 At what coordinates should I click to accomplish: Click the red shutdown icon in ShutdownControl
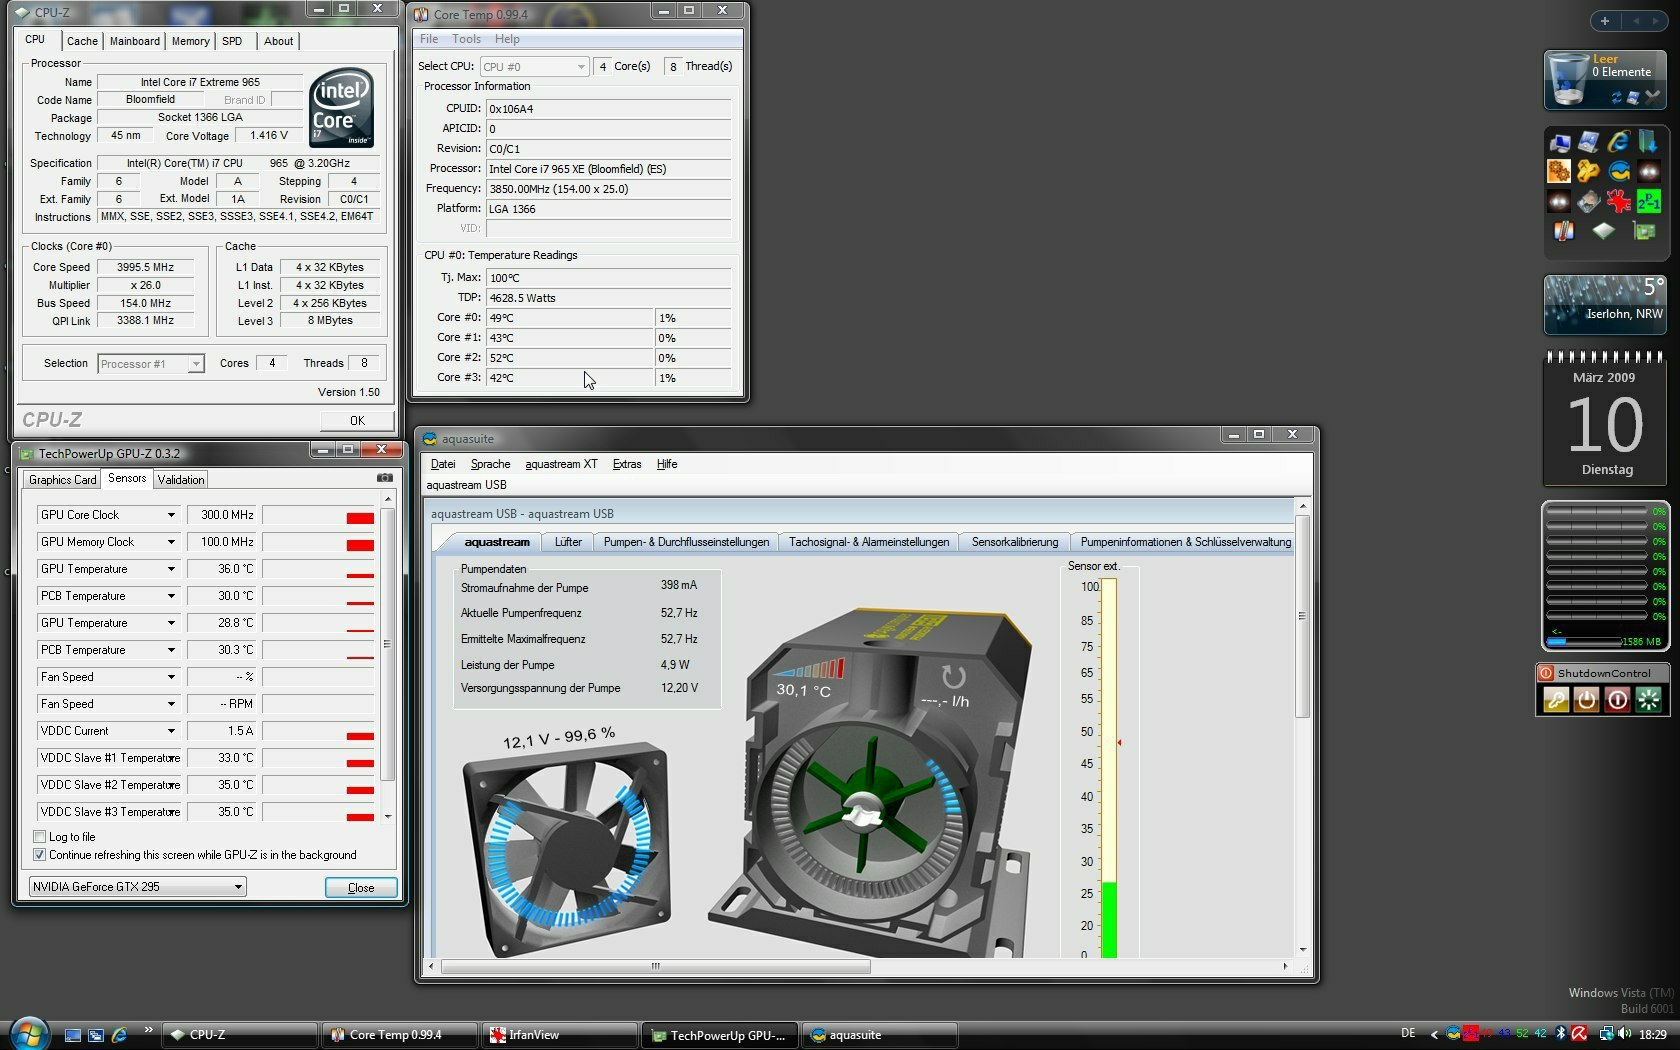(1617, 700)
